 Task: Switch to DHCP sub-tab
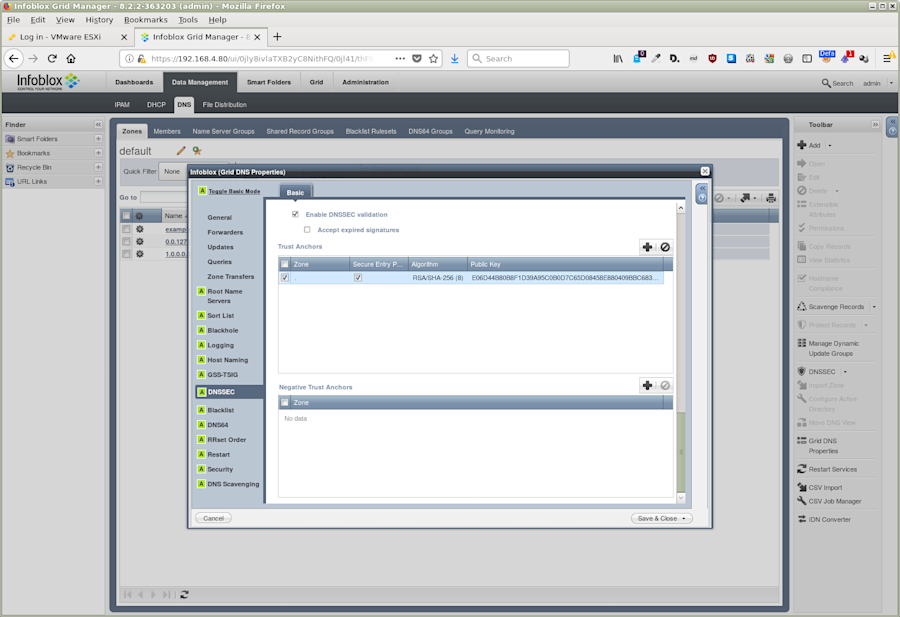(156, 104)
